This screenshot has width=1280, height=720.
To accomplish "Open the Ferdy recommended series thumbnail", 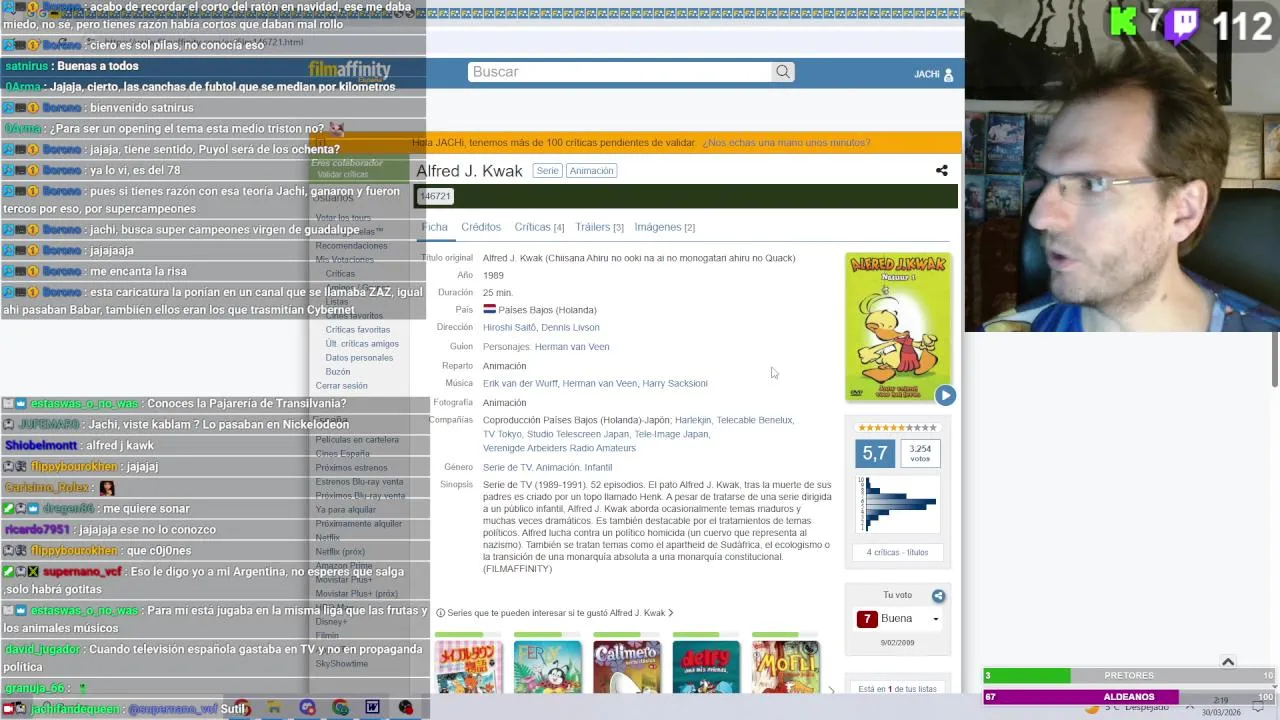I will click(x=547, y=667).
